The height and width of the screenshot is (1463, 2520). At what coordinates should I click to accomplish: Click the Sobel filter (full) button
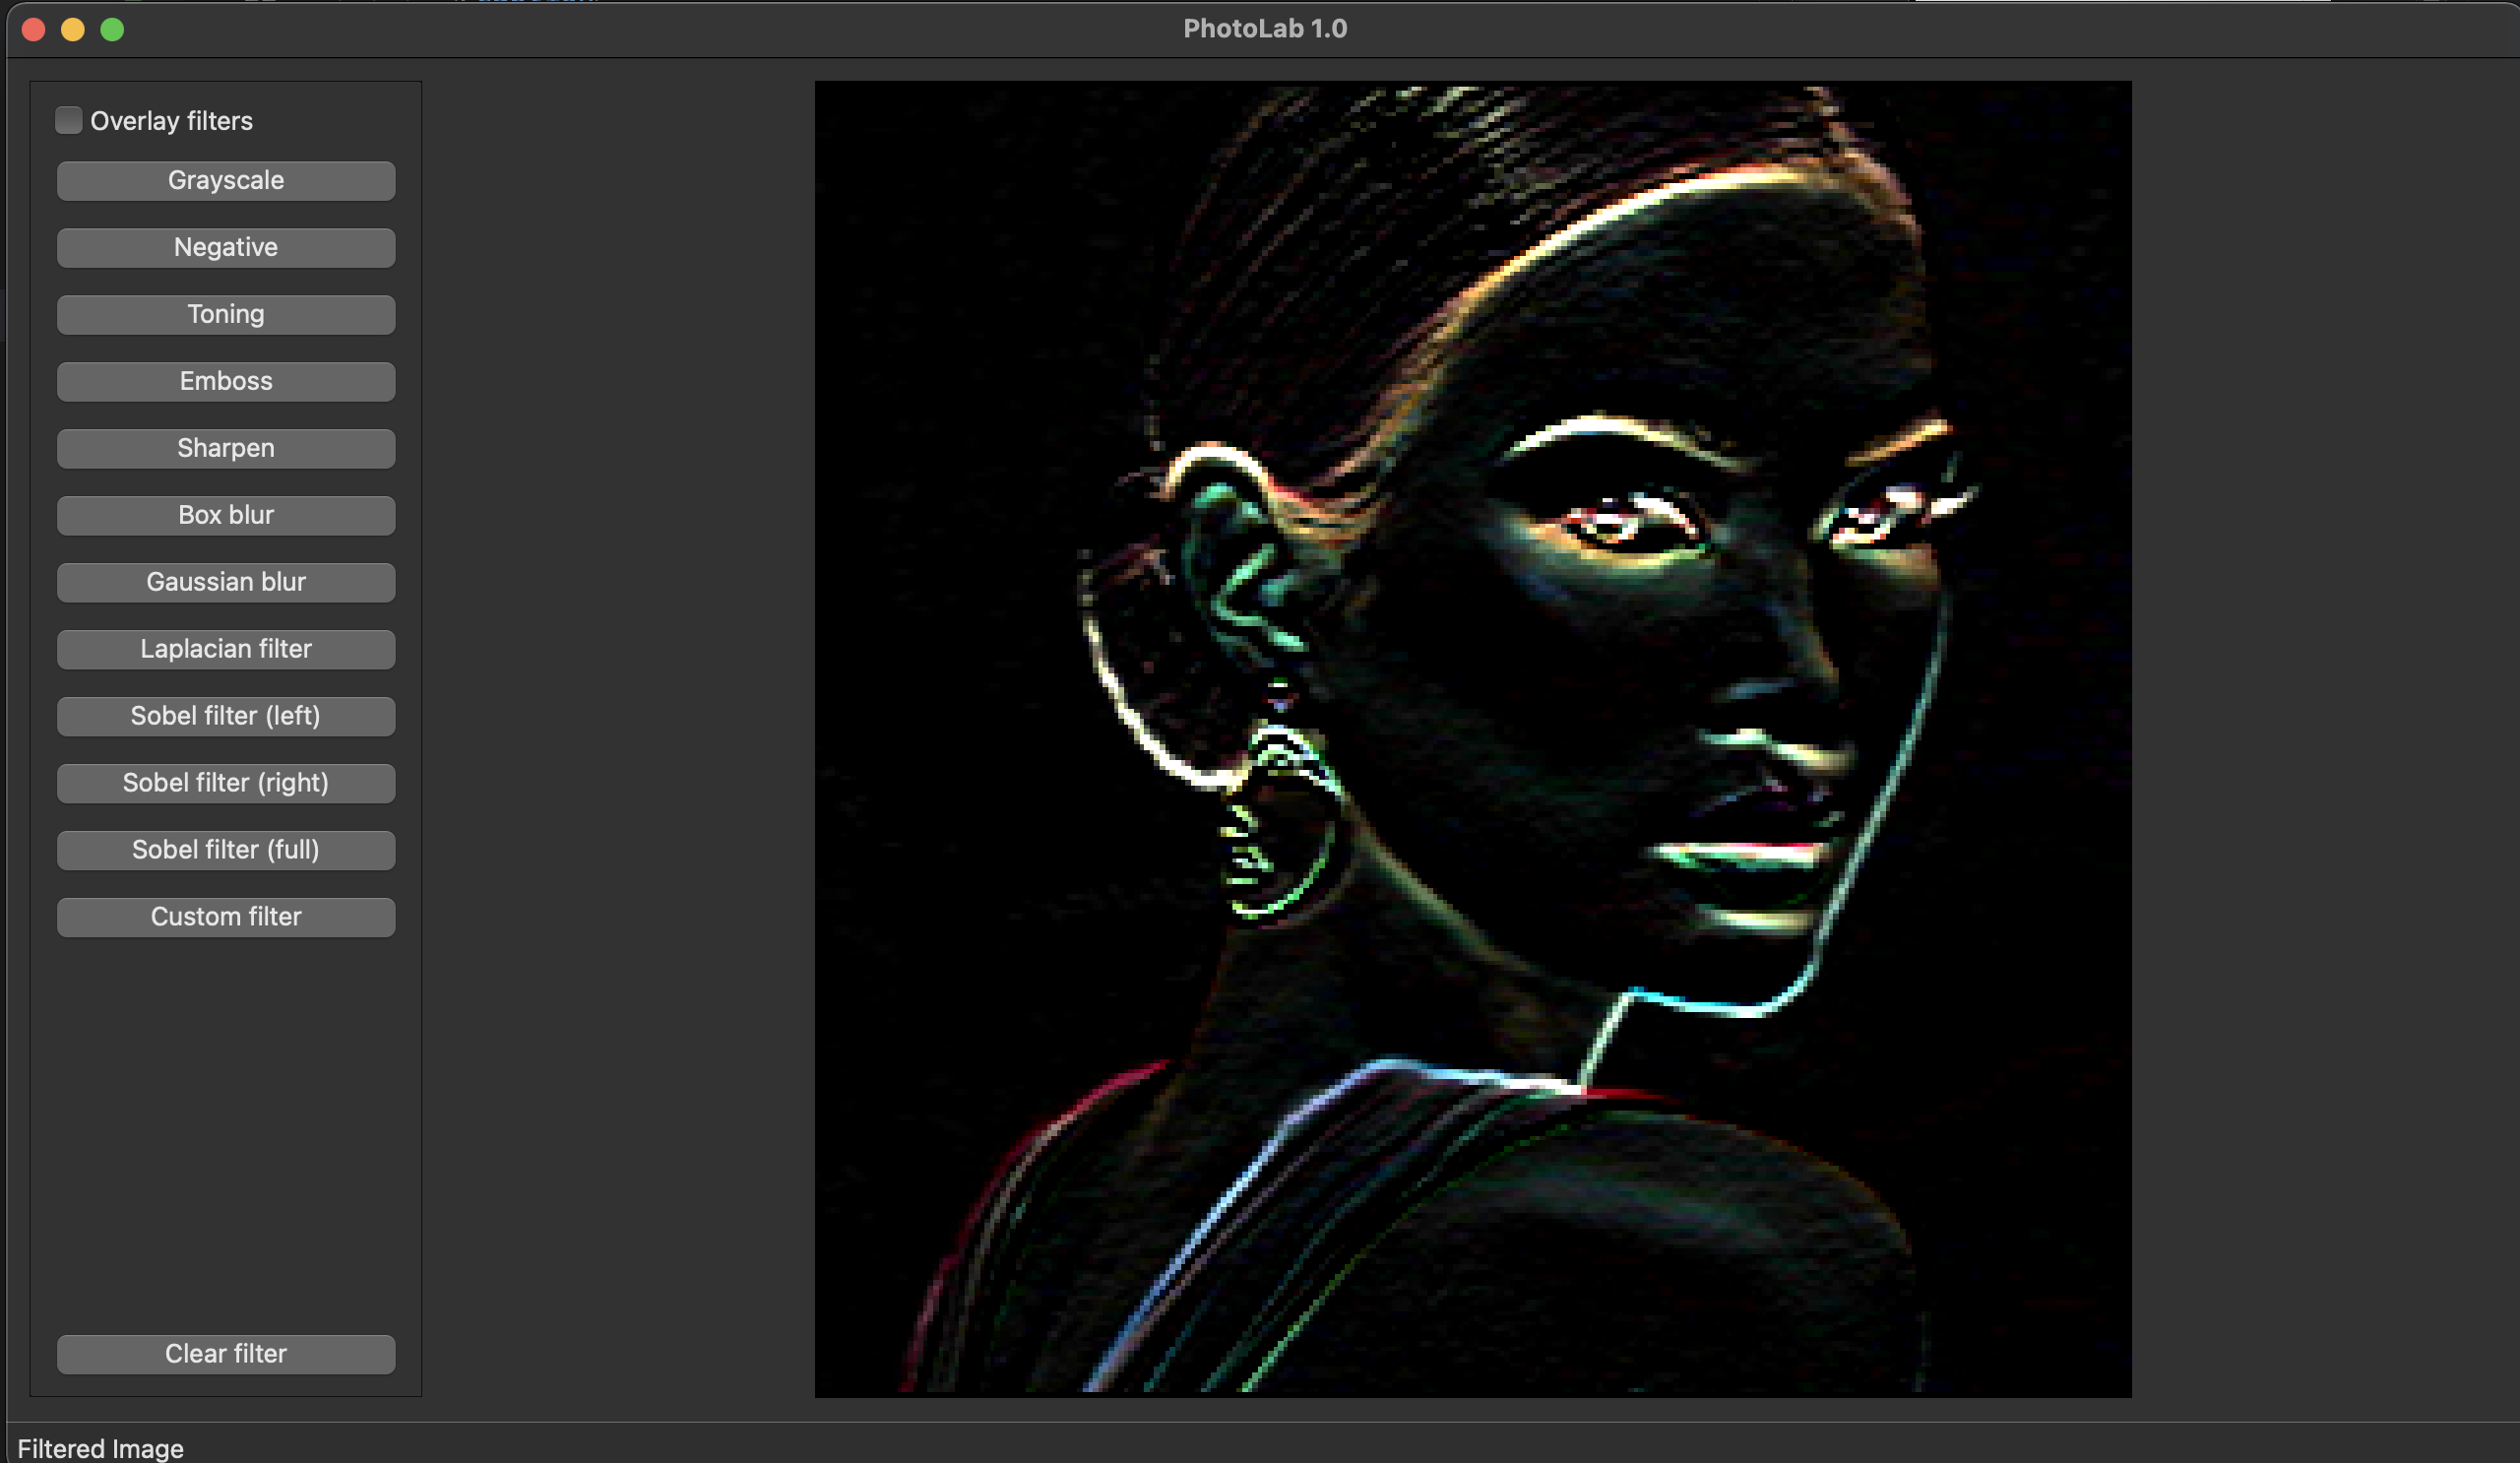(225, 851)
